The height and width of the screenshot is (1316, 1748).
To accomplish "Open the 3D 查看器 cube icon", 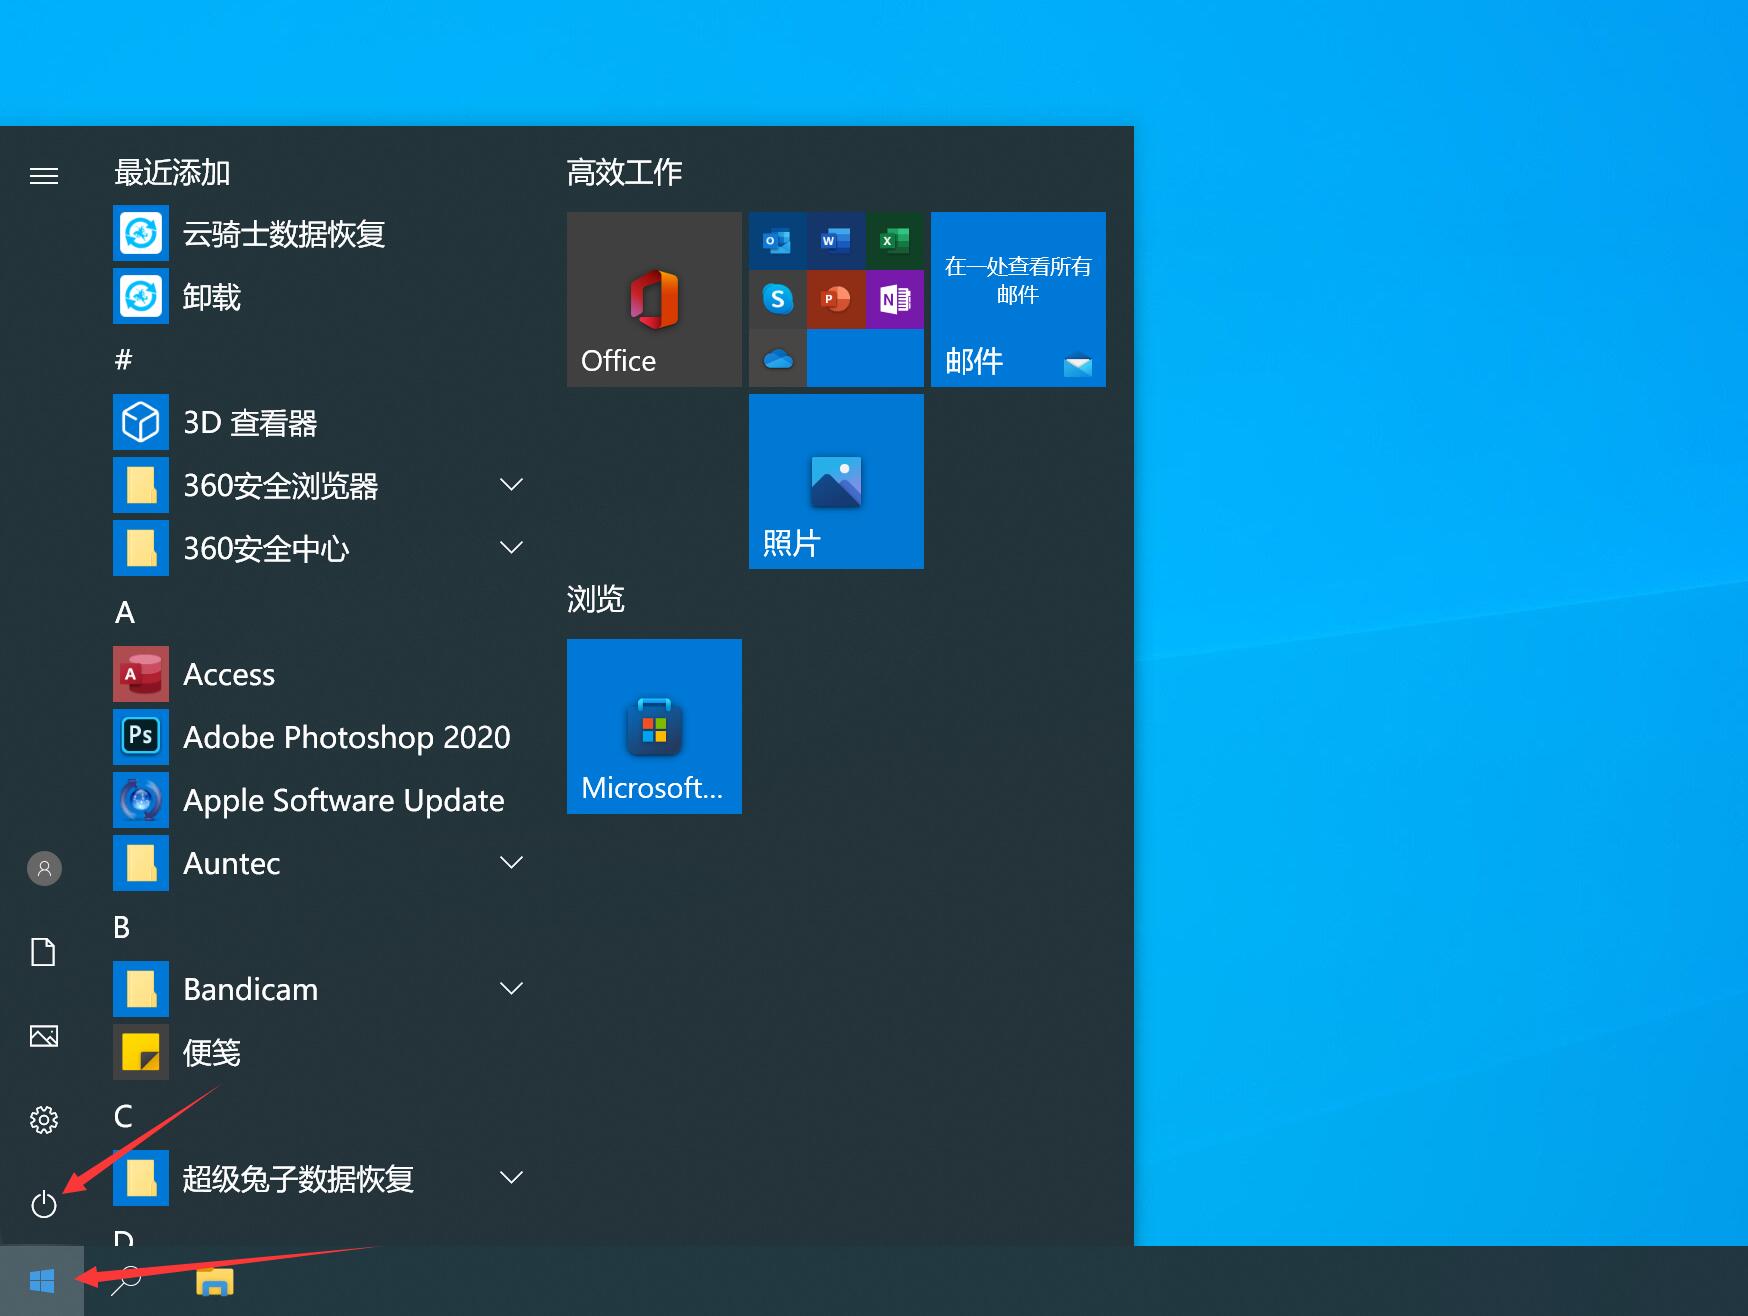I will (141, 422).
